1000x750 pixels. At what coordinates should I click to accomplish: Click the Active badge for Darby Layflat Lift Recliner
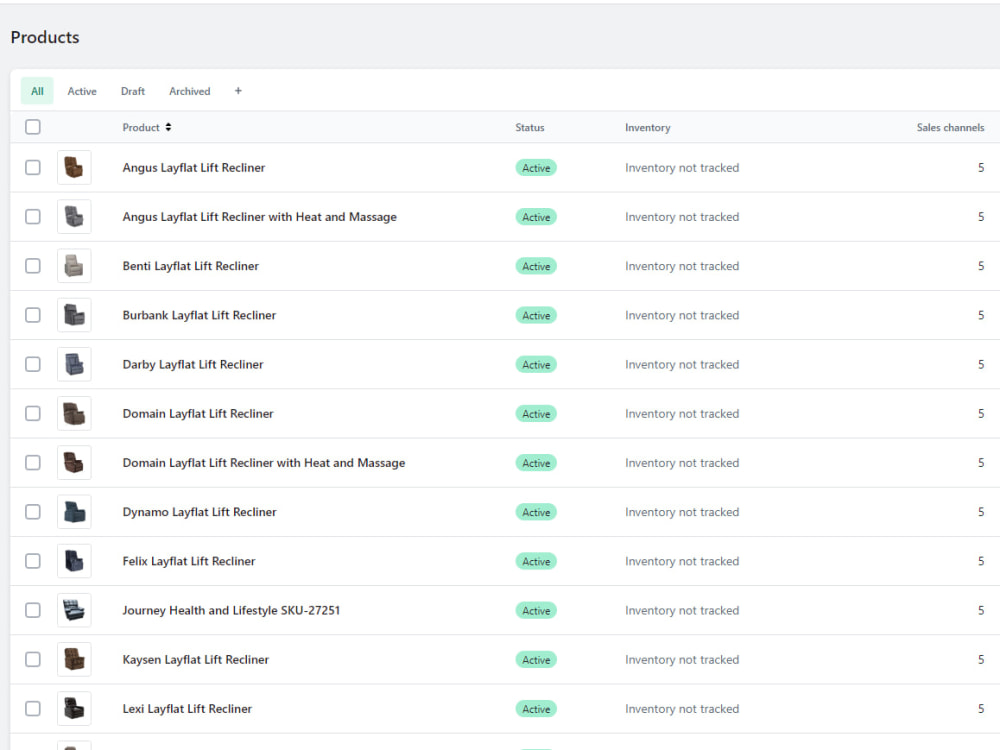(x=536, y=364)
